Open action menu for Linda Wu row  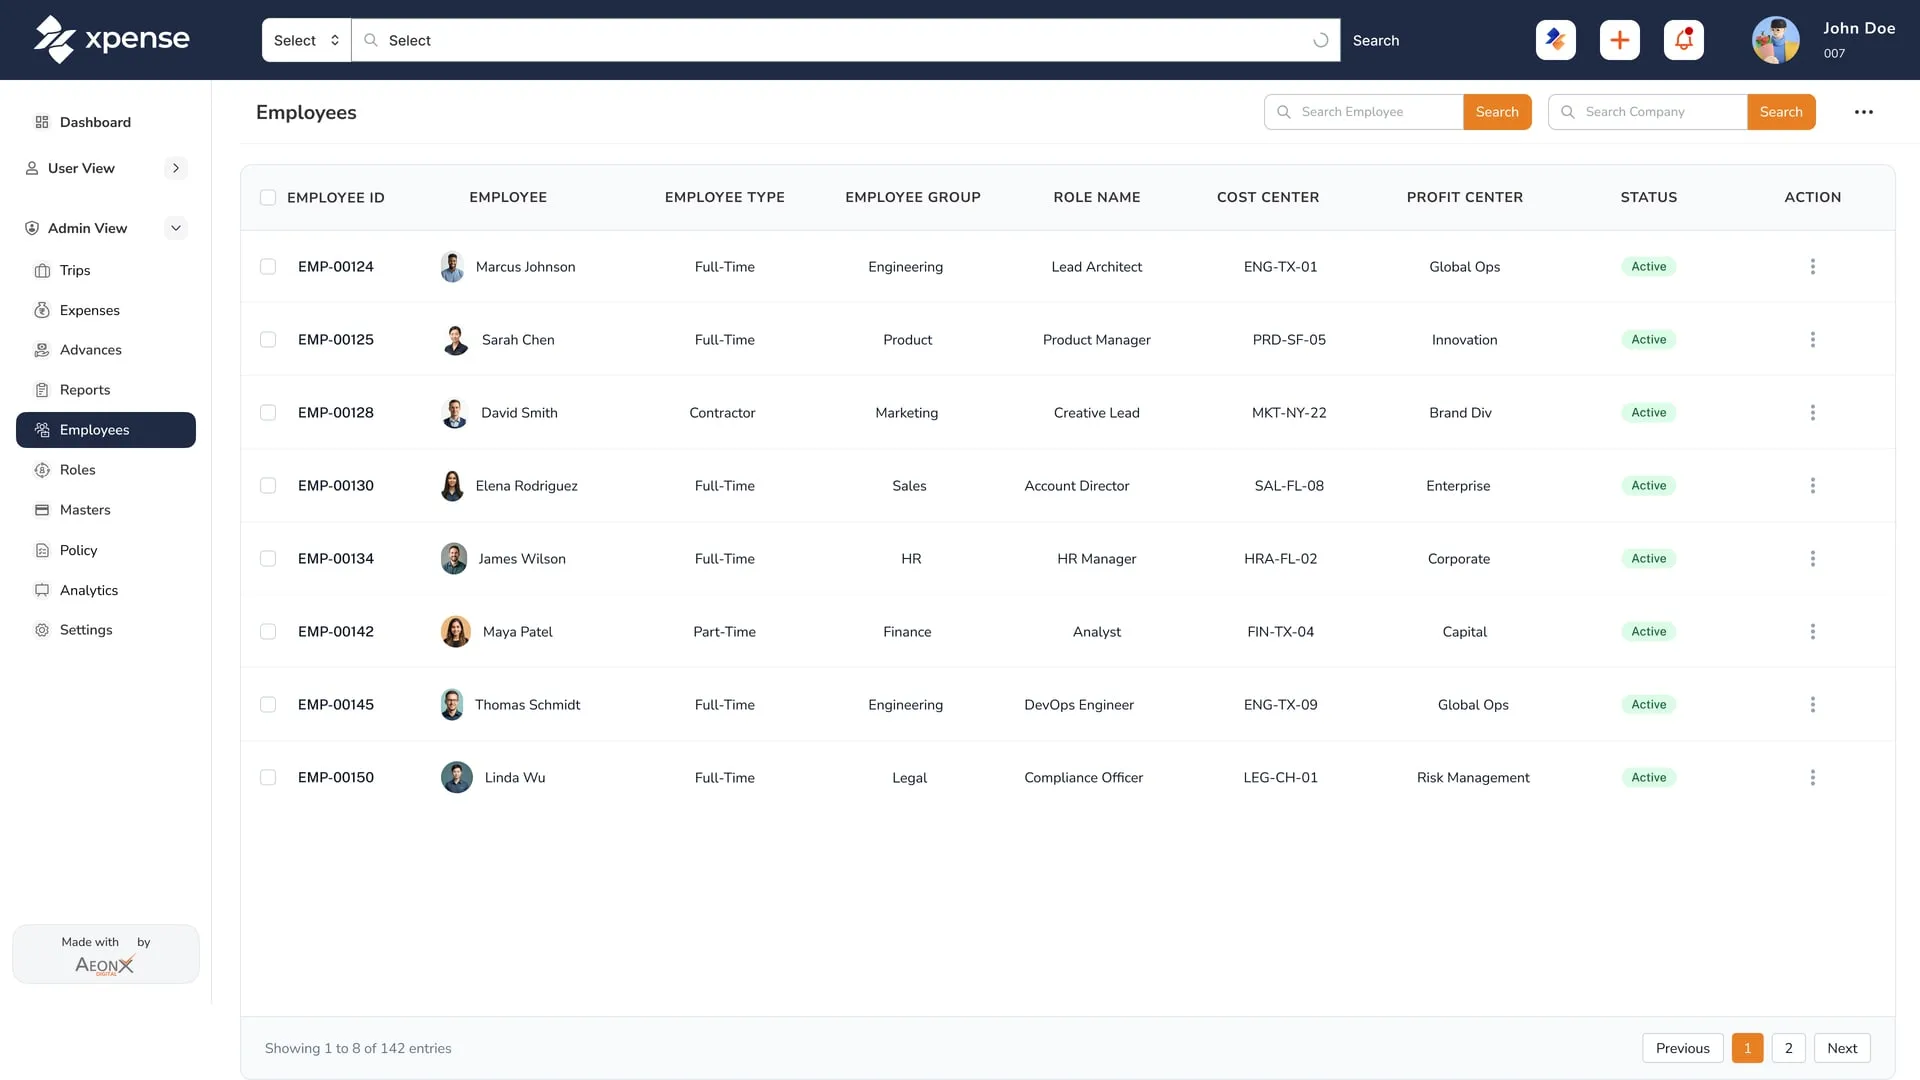pos(1813,778)
